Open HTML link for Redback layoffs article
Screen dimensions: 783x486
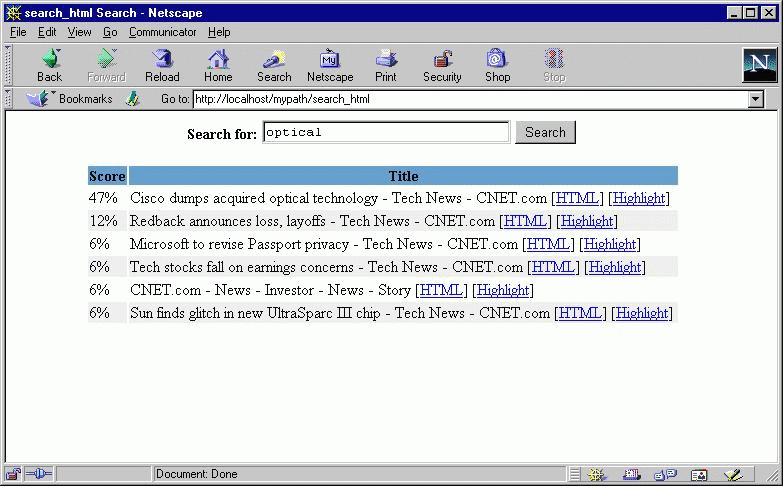[525, 221]
